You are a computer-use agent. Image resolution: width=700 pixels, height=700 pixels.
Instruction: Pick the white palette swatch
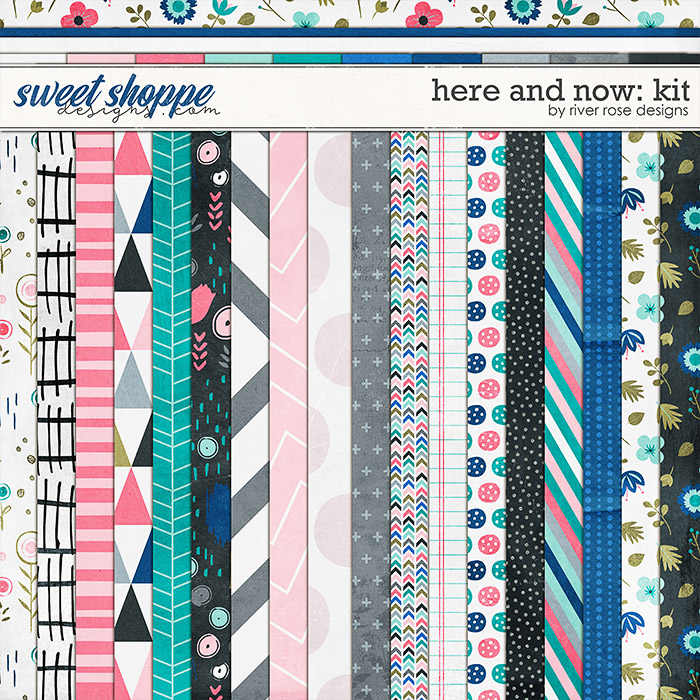(33, 58)
